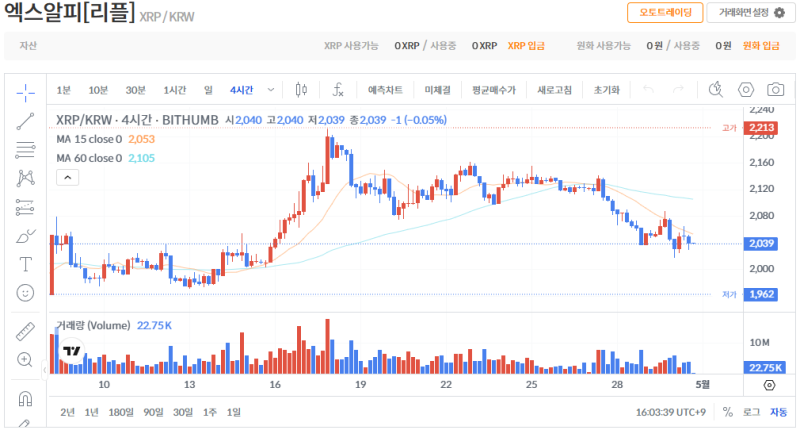Select the crosshair cursor tool
Viewport: 800px width, 430px height.
[25, 92]
